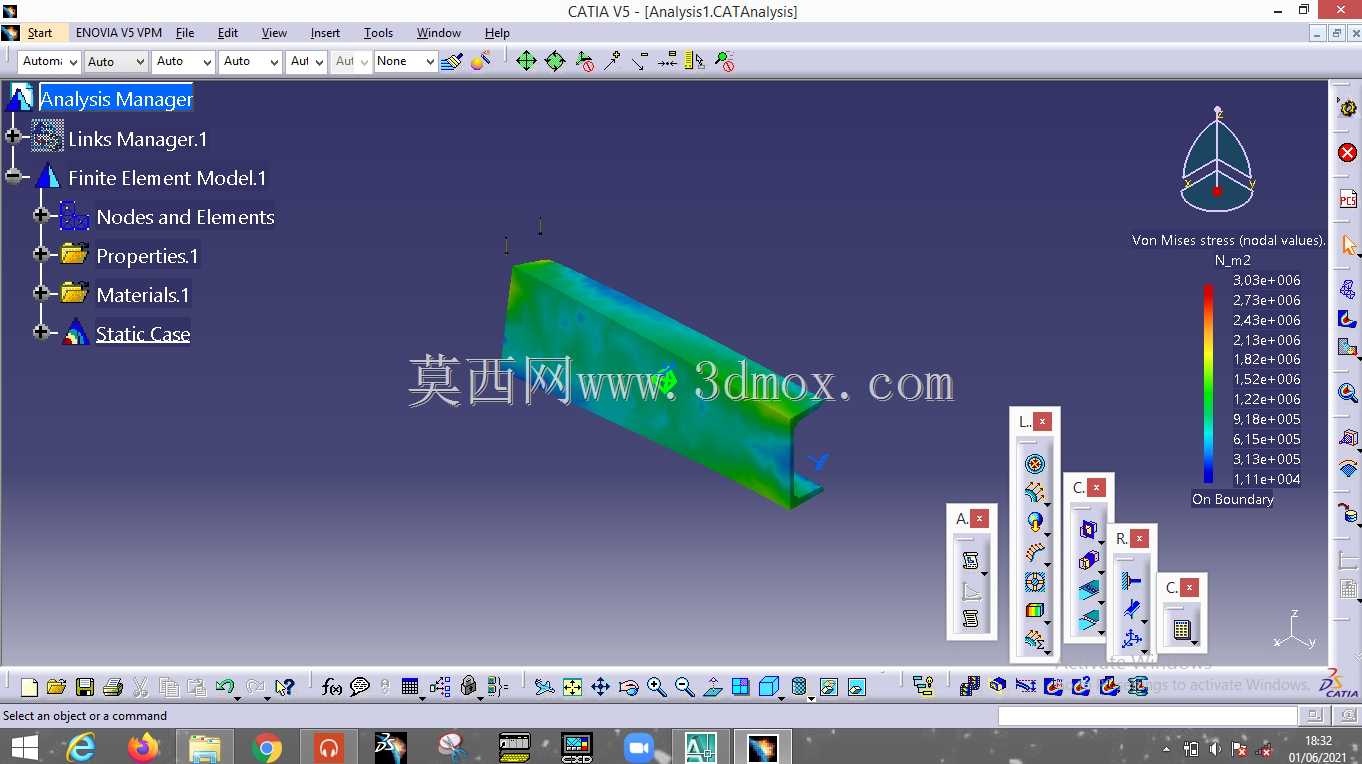
Task: Click the Pressure load icon
Action: pos(1034,464)
